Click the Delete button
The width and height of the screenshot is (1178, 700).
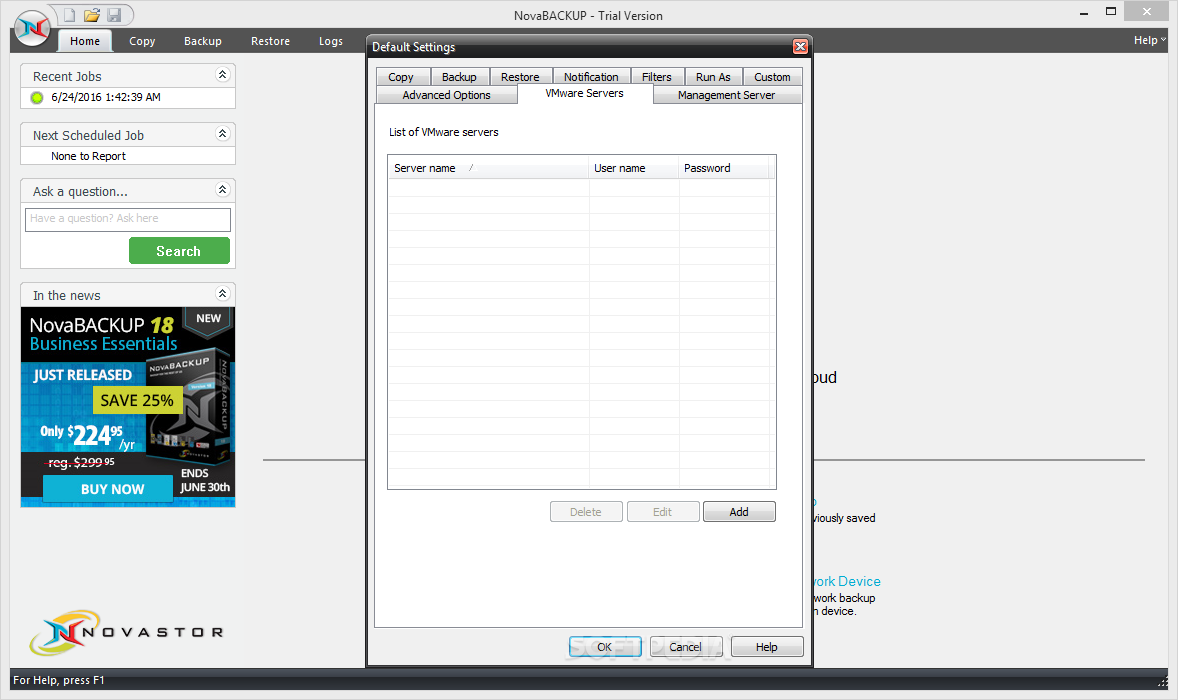(x=586, y=511)
